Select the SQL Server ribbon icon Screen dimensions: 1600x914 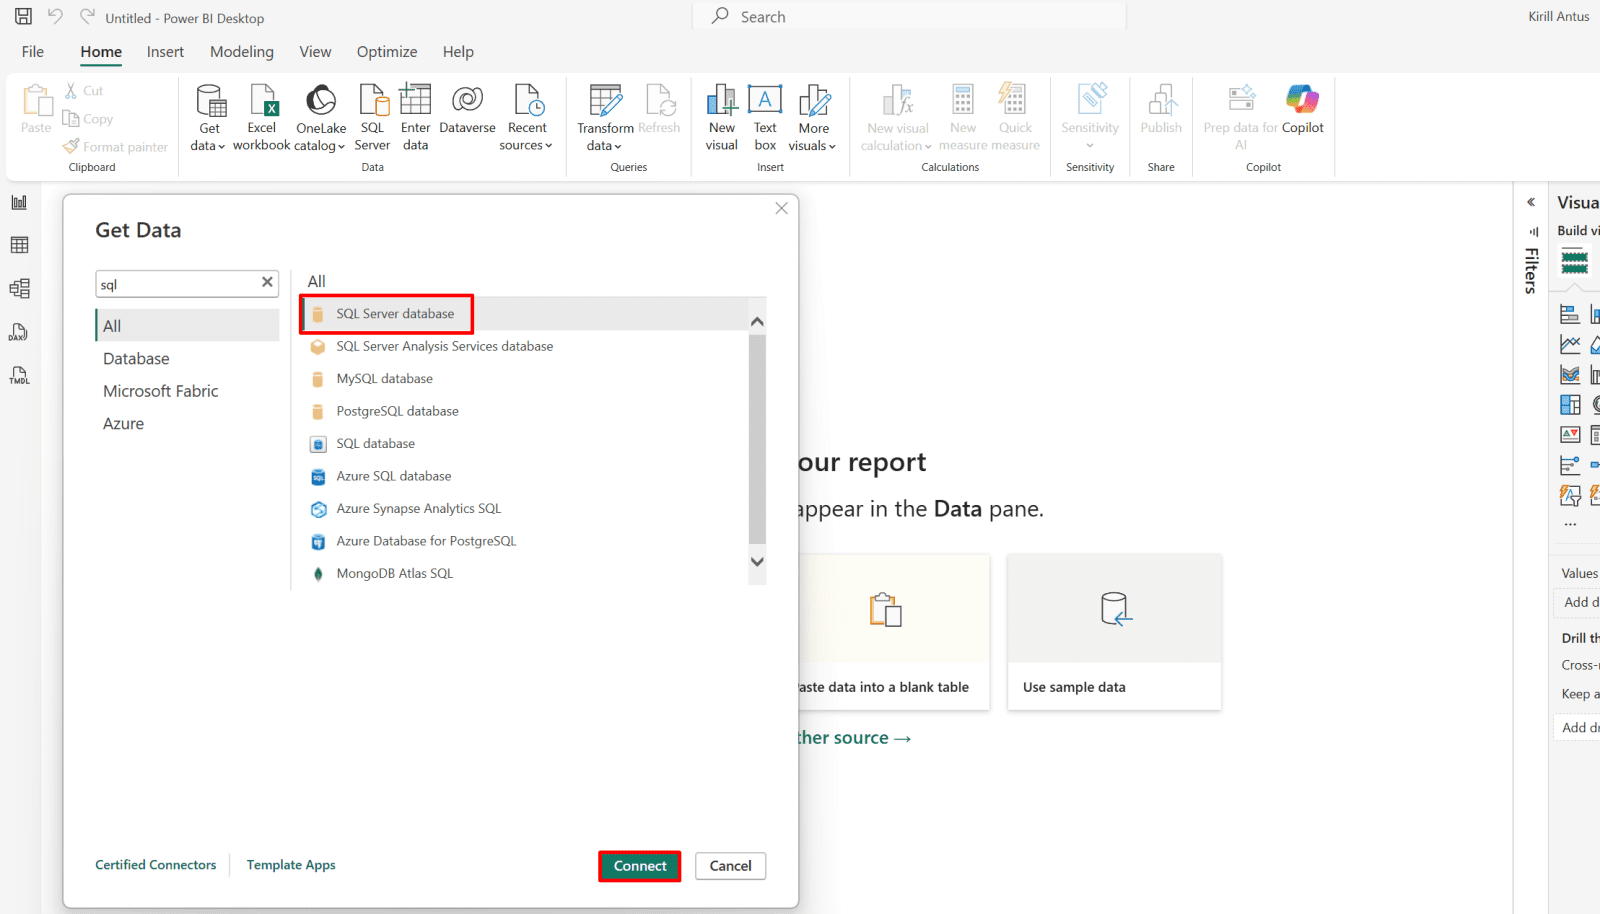point(372,102)
